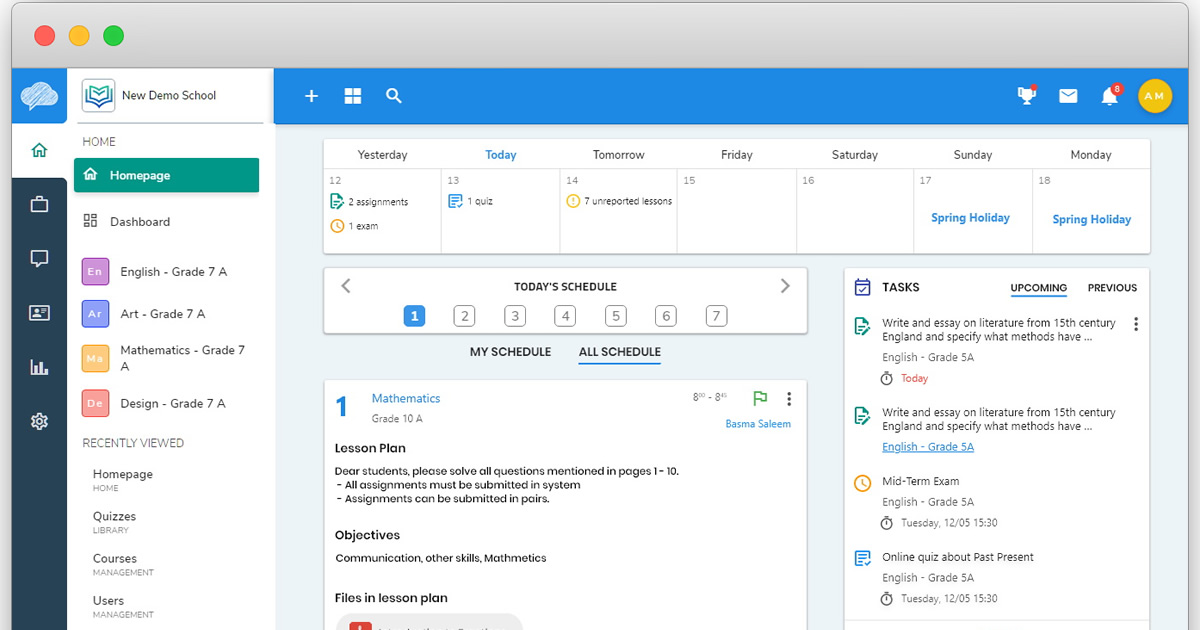Go to next schedule day arrow
1200x630 pixels.
[x=785, y=286]
